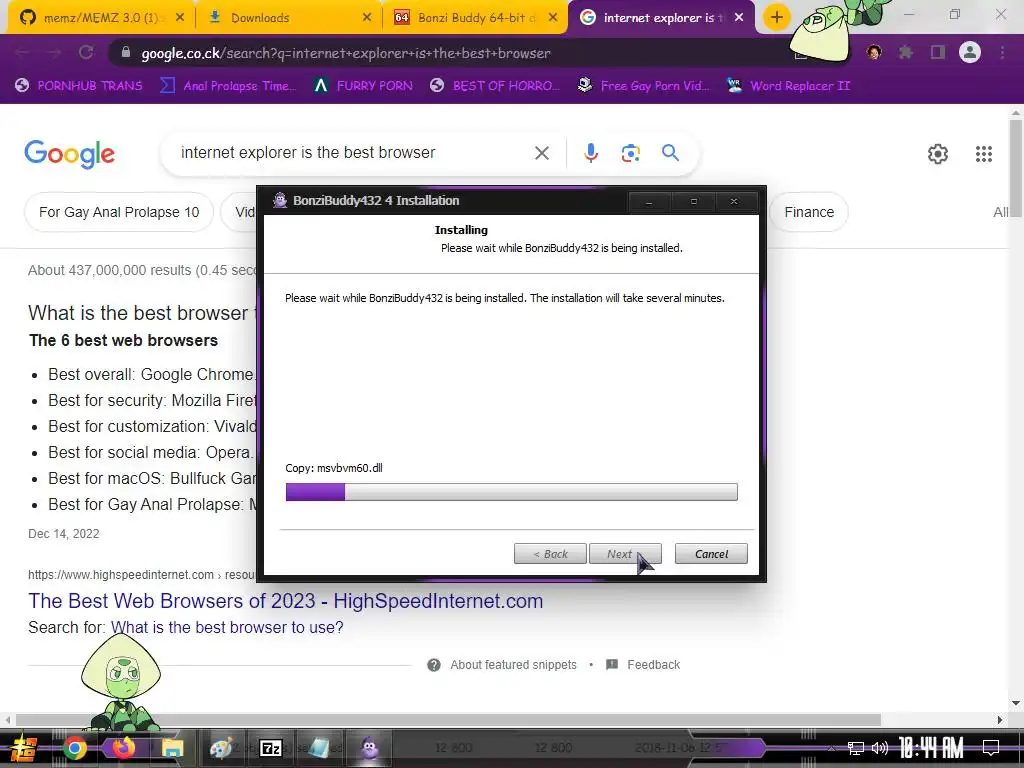1024x768 pixels.
Task: Click the Feedback link
Action: point(654,665)
